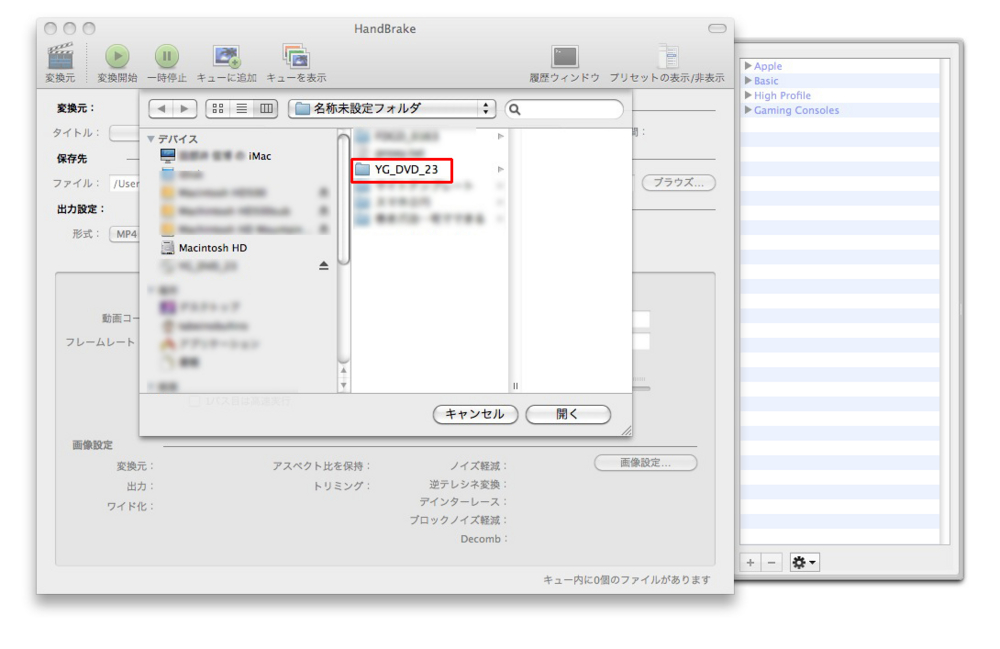Image resolution: width=1000 pixels, height=649 pixels.
Task: Click the ブラウズ... browse button
Action: (x=679, y=182)
